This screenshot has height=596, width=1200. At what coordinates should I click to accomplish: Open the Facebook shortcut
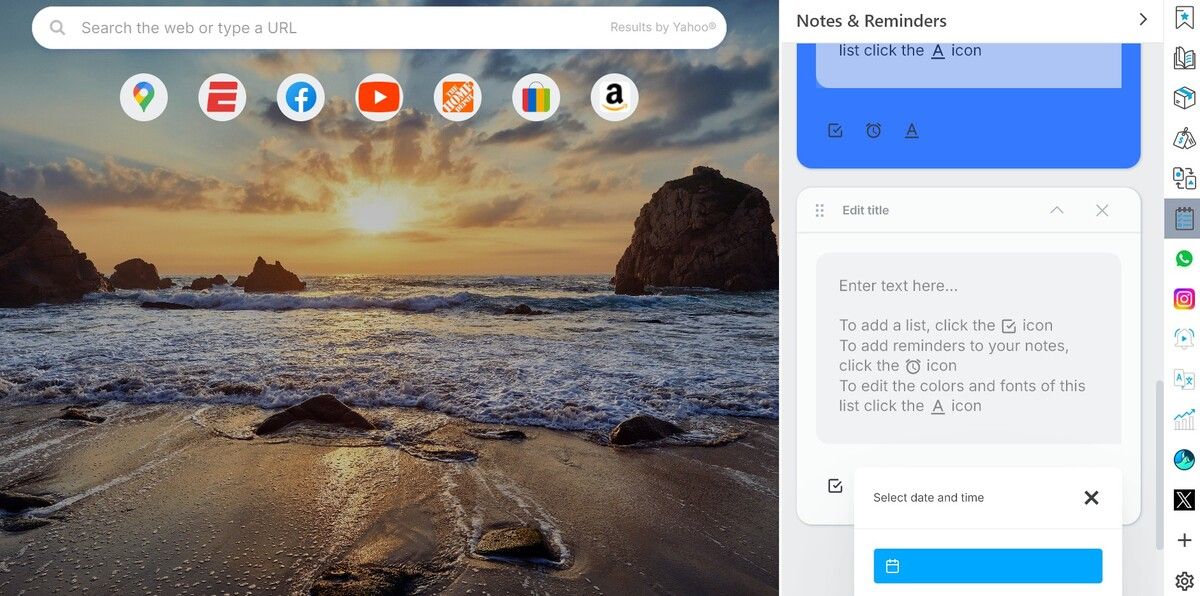coord(300,98)
